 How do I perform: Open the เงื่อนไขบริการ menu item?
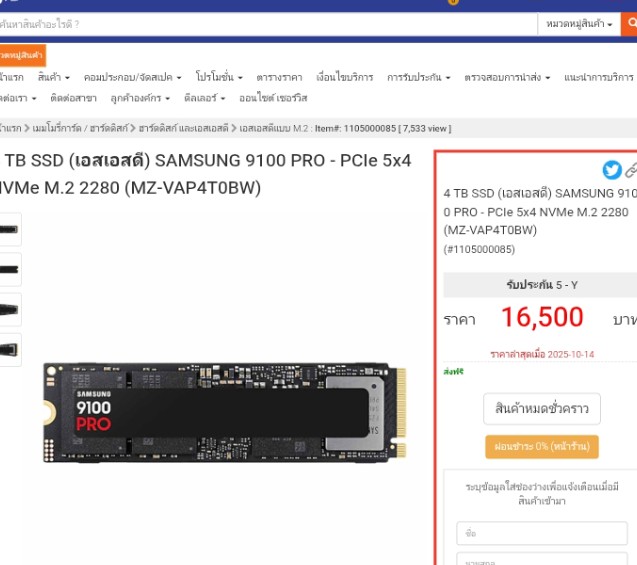point(344,77)
